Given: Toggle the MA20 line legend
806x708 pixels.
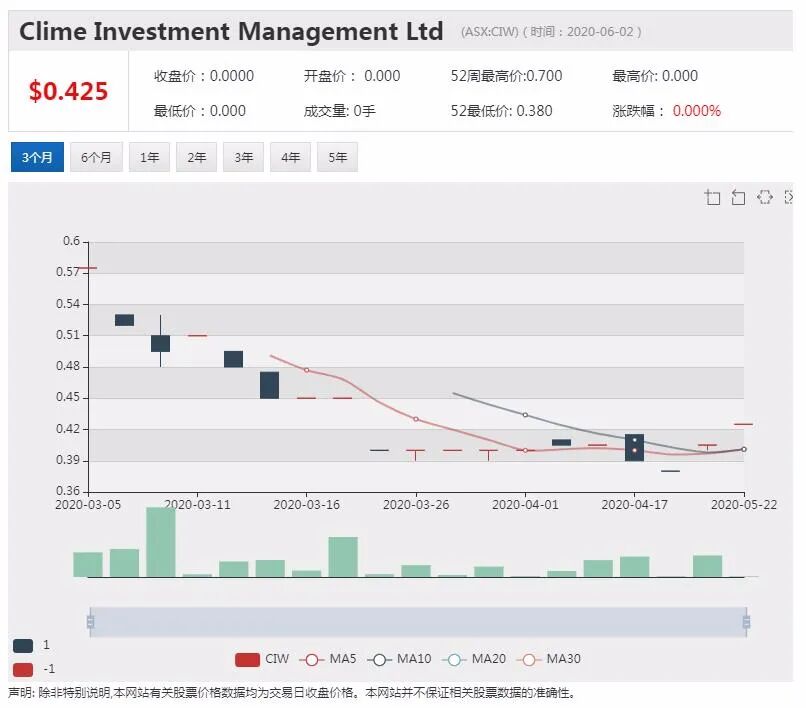Looking at the screenshot, I should click(474, 659).
